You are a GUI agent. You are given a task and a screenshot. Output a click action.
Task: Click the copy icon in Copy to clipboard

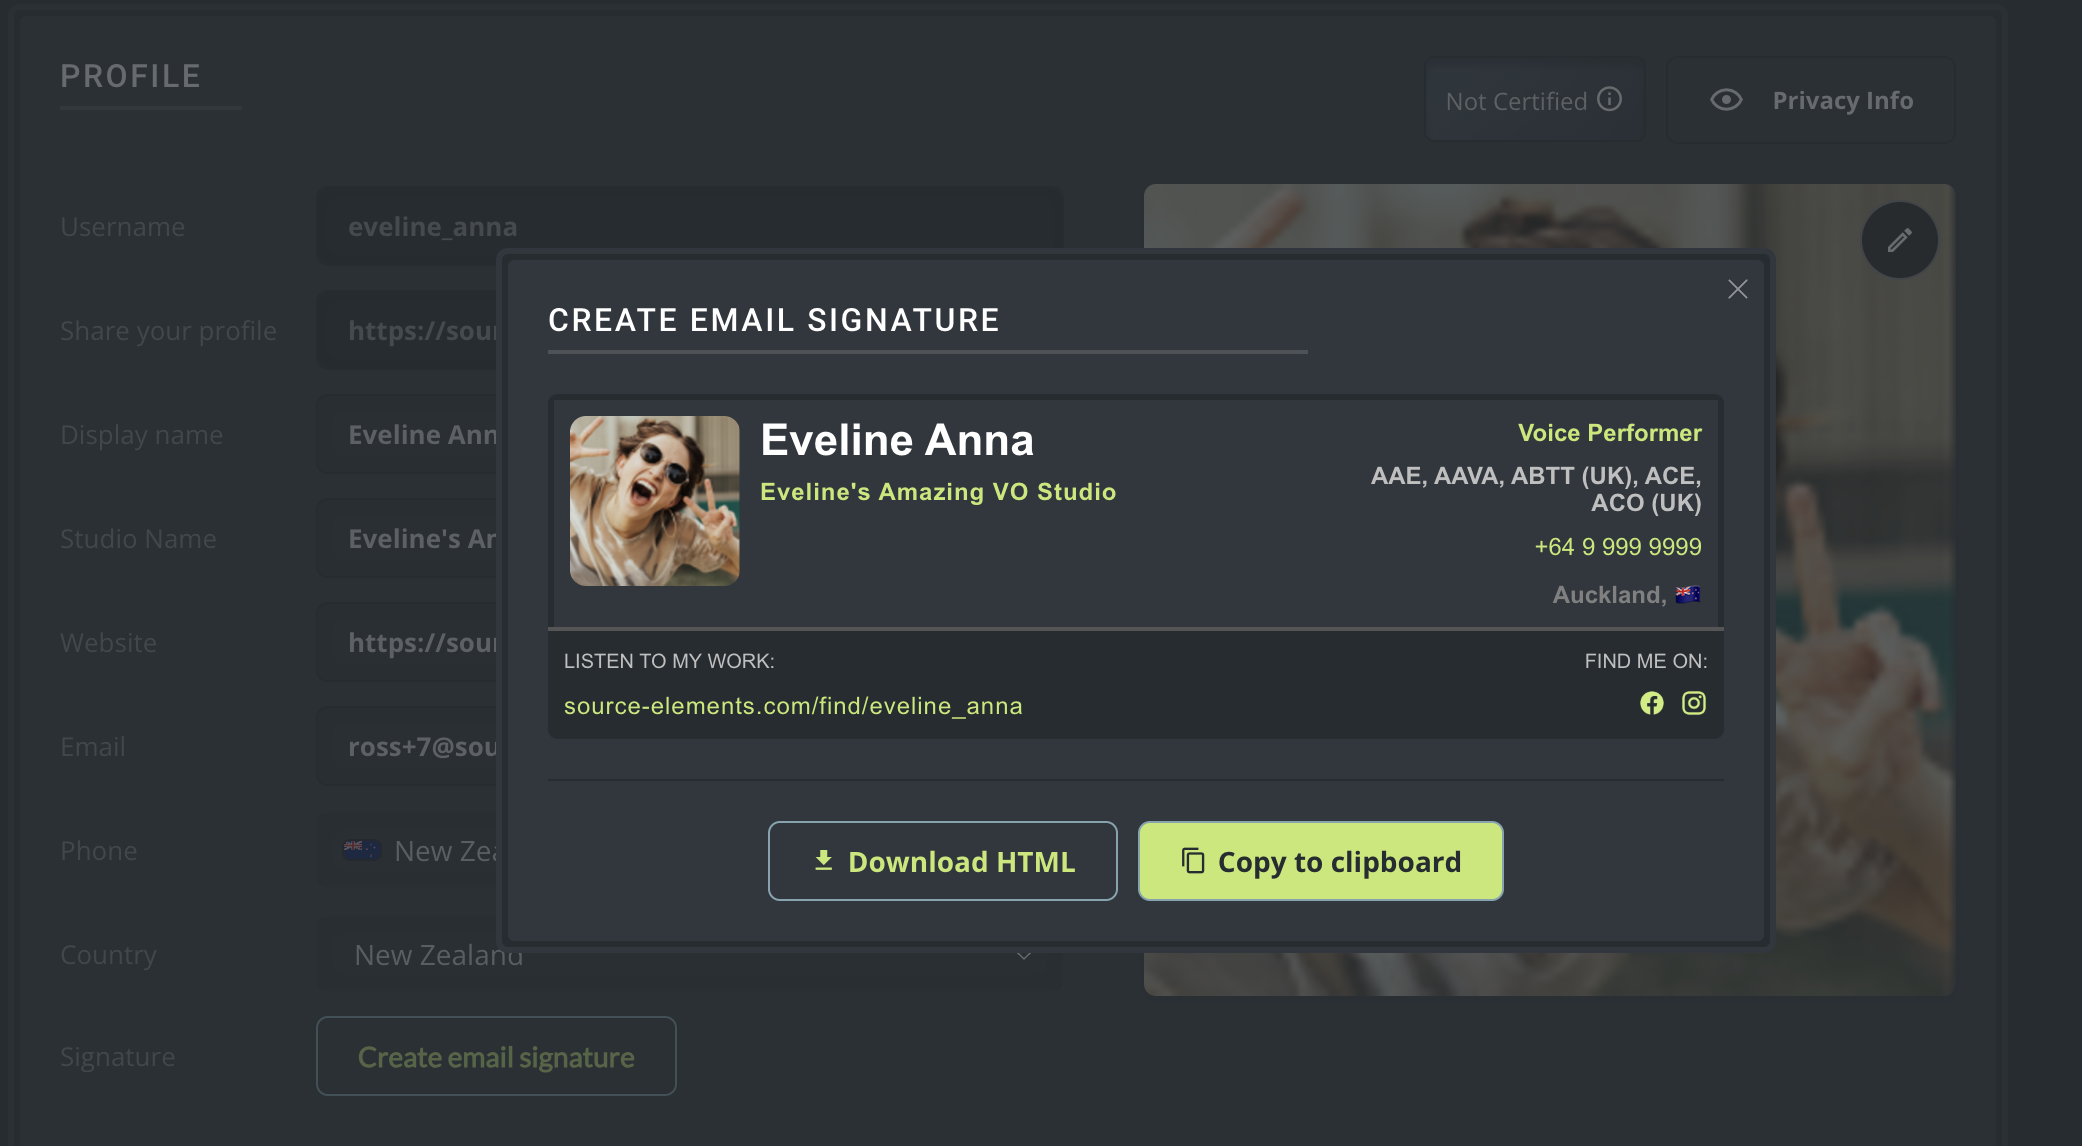[x=1192, y=860]
